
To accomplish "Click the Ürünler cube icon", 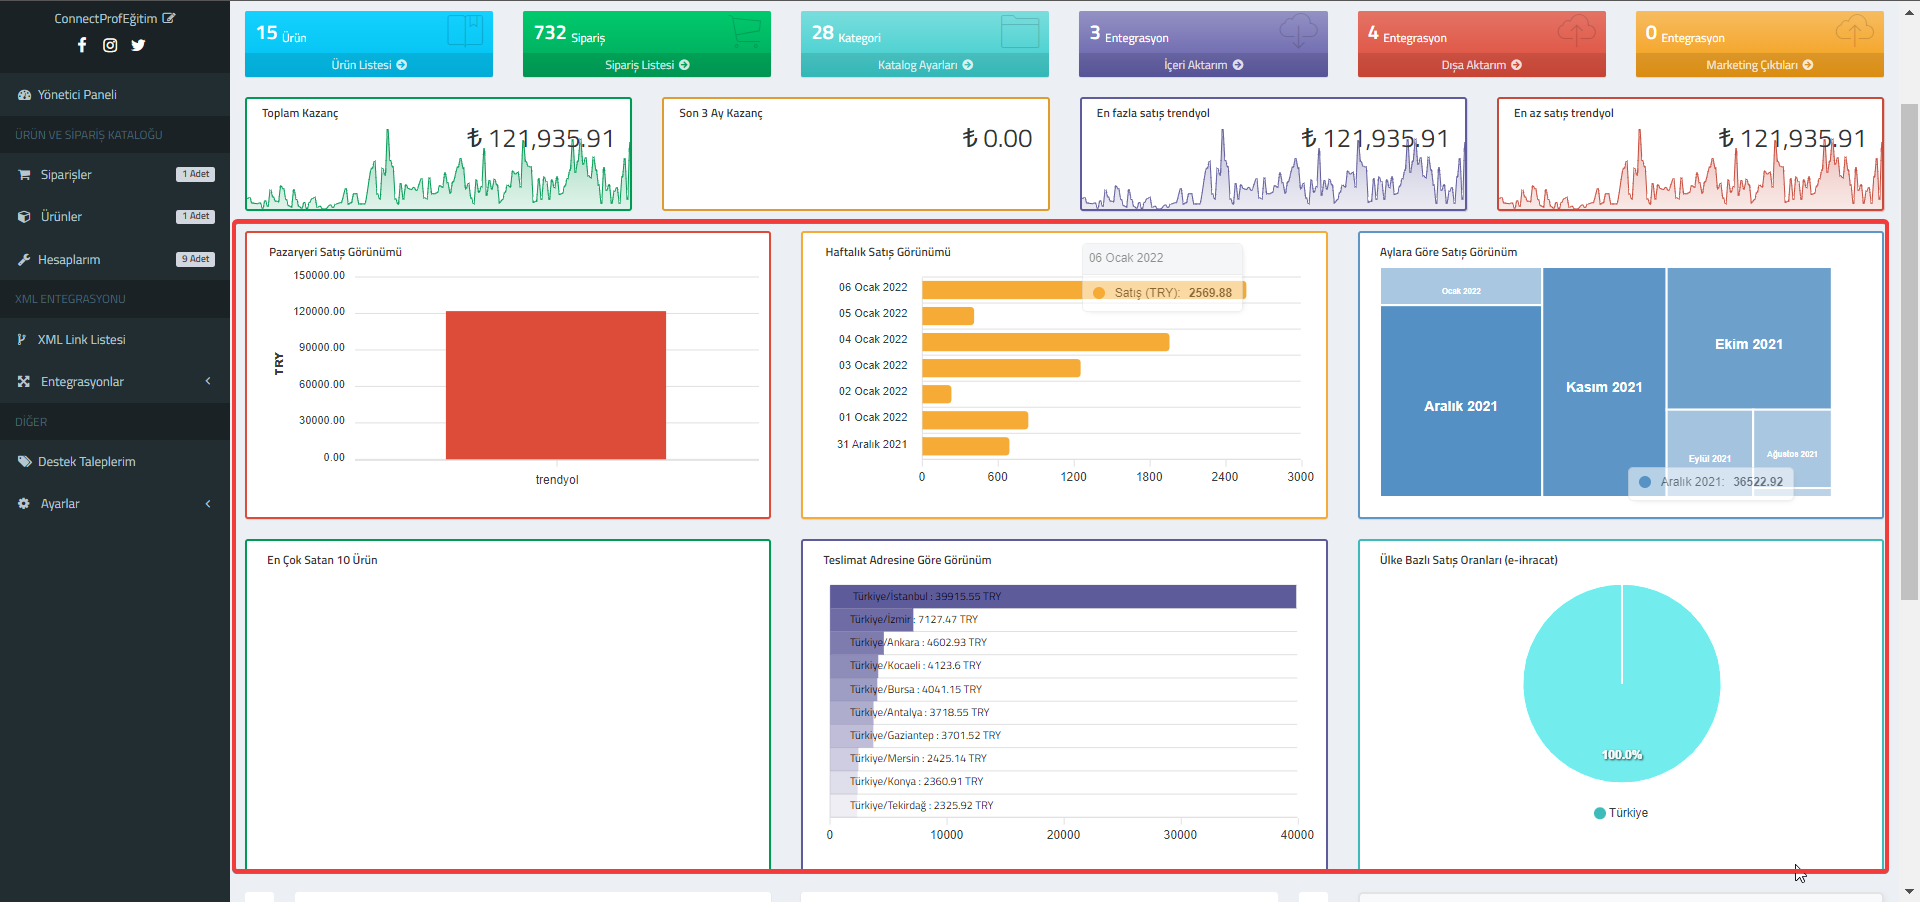I will pos(24,217).
